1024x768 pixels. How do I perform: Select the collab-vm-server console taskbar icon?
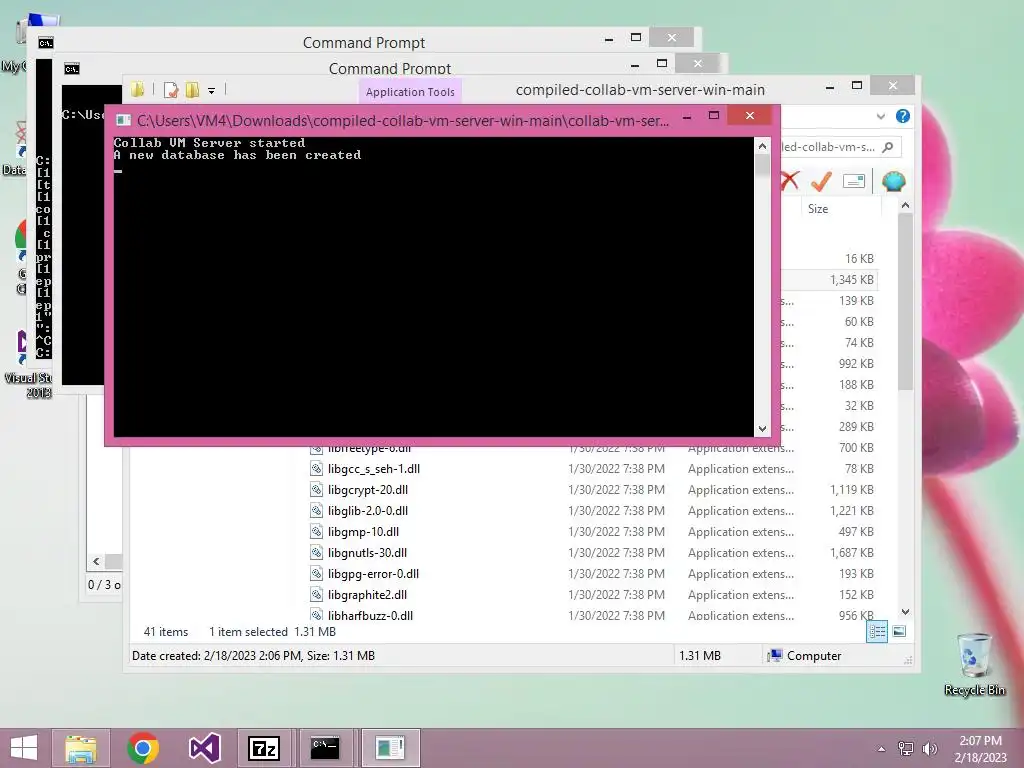390,748
